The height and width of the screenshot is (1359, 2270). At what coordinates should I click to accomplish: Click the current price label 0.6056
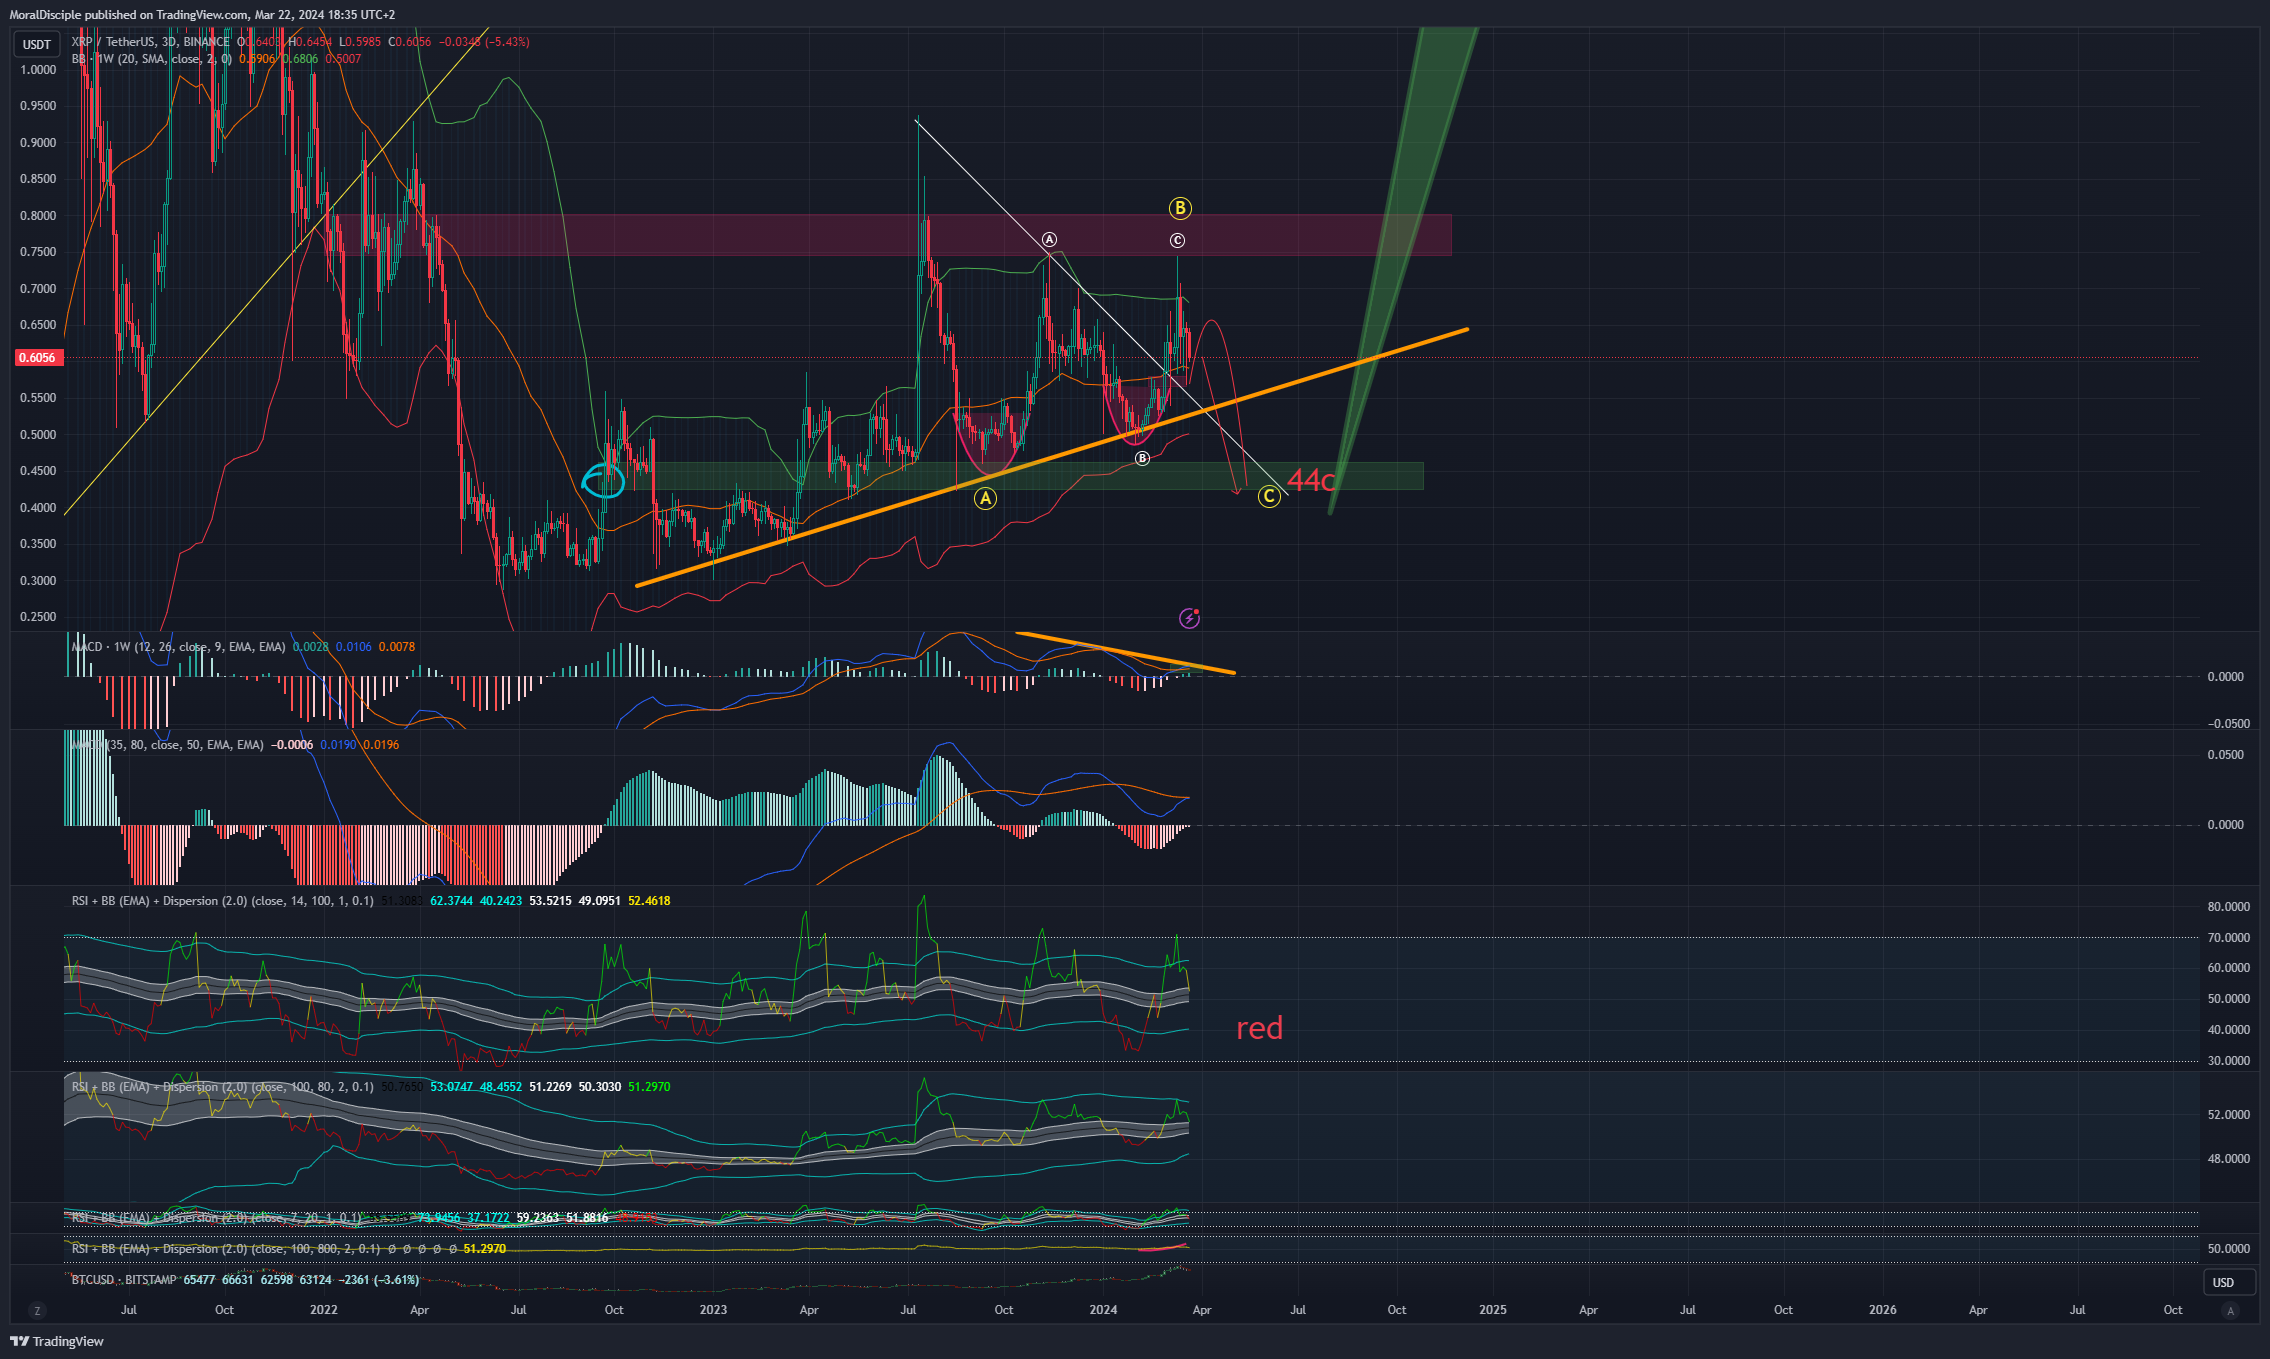(x=38, y=357)
